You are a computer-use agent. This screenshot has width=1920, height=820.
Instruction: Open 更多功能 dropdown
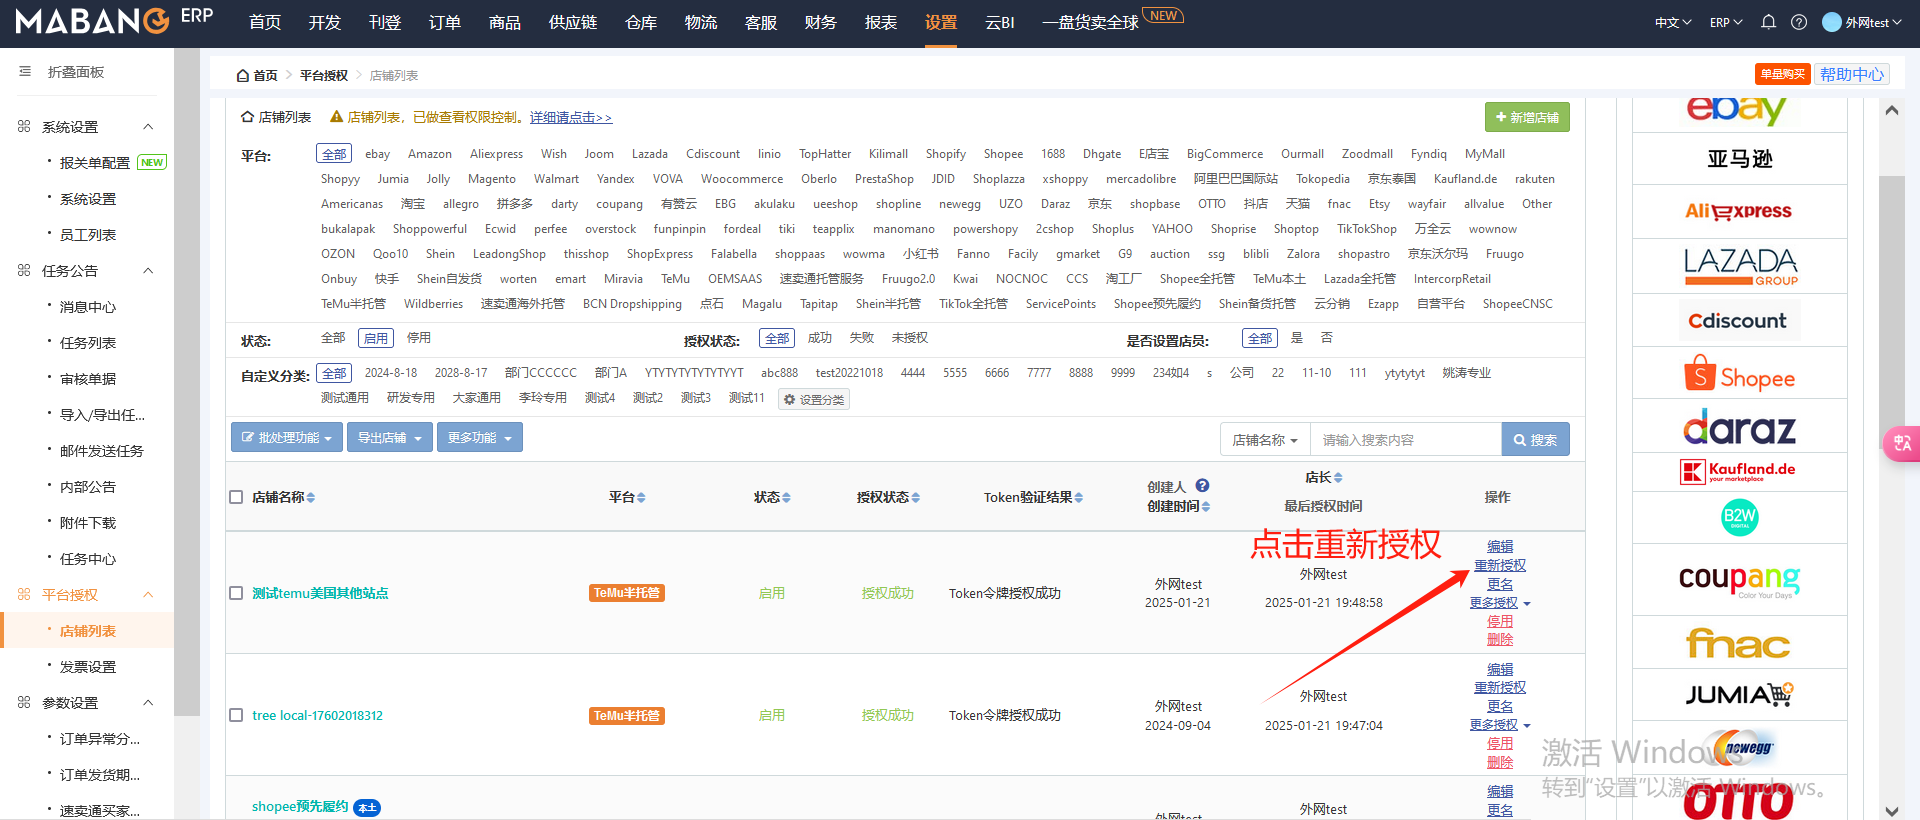[480, 438]
